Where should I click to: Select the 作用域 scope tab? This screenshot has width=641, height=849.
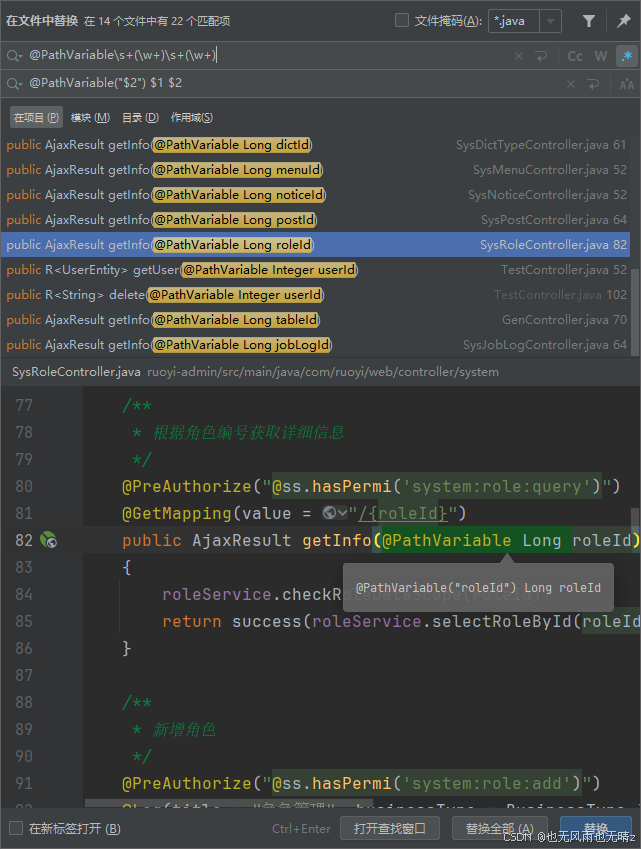192,117
